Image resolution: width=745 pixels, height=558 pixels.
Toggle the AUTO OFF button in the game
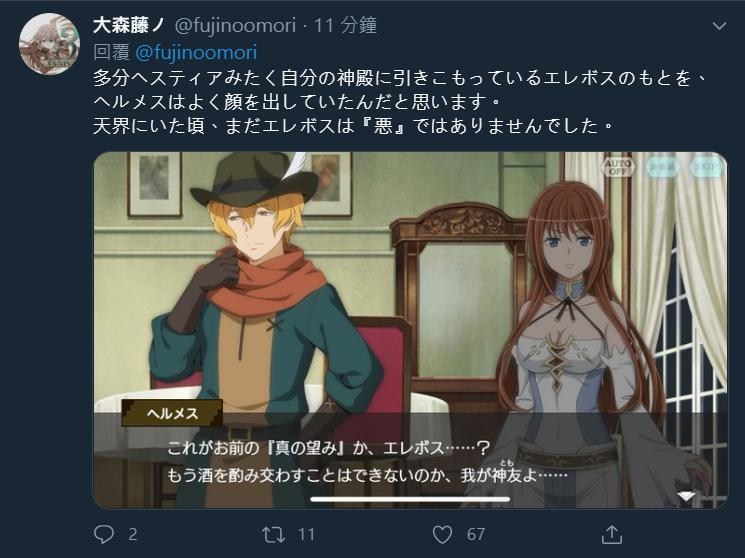tap(618, 167)
